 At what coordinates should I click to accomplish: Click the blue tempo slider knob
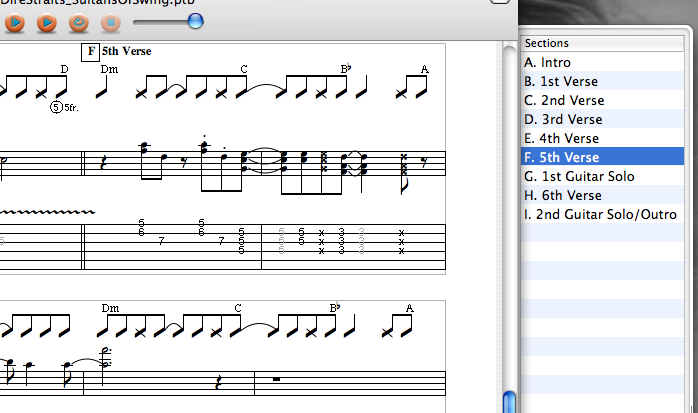pyautogui.click(x=195, y=21)
